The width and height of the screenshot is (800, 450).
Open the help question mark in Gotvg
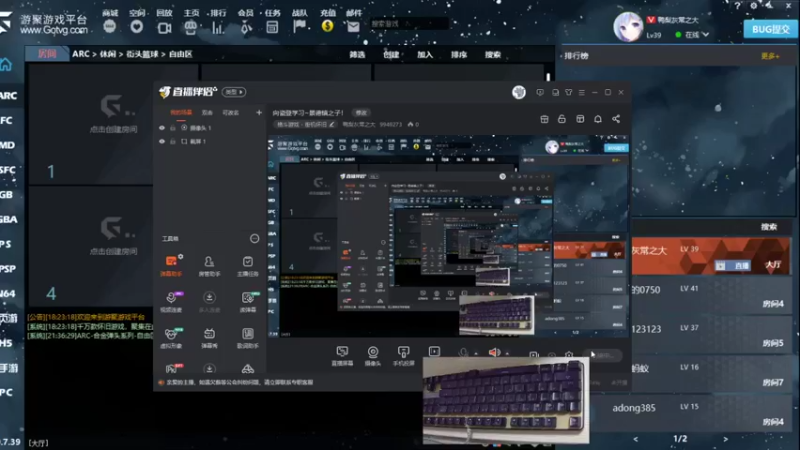737,6
